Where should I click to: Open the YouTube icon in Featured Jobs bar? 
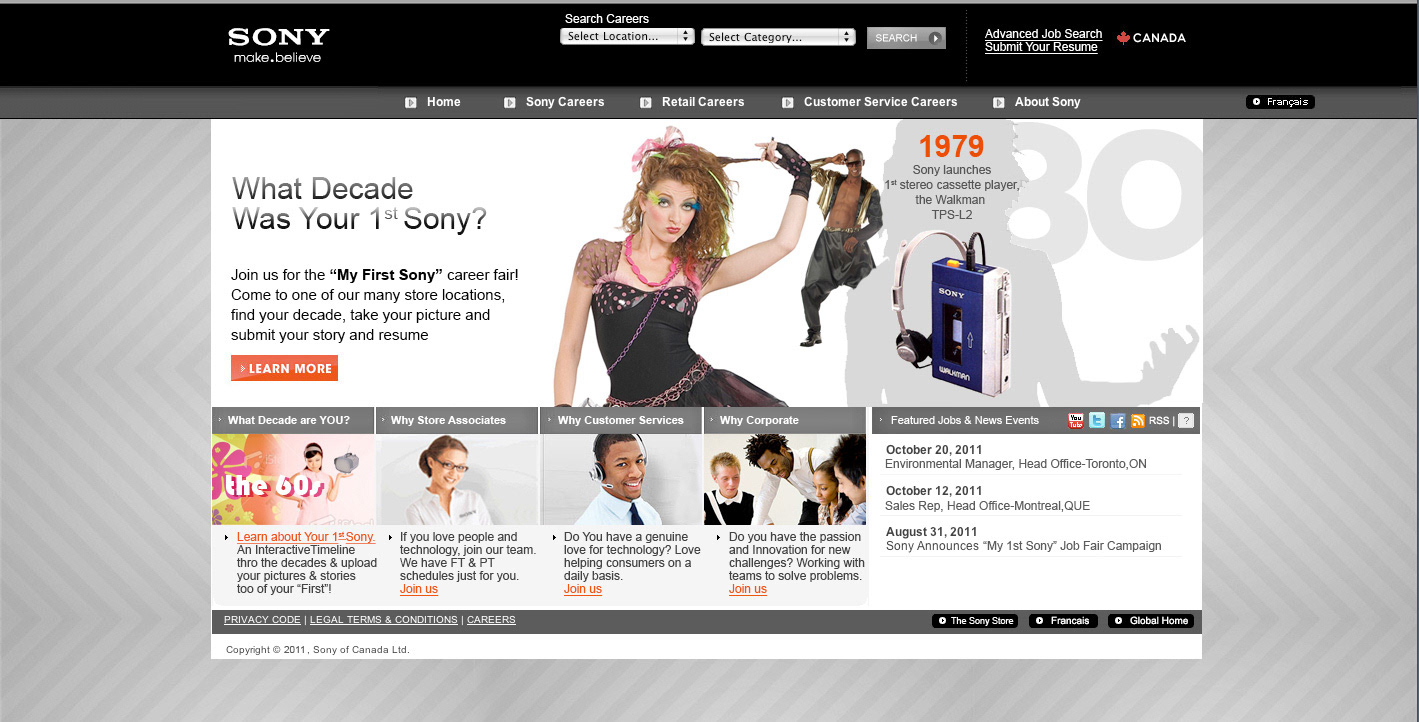[x=1076, y=421]
